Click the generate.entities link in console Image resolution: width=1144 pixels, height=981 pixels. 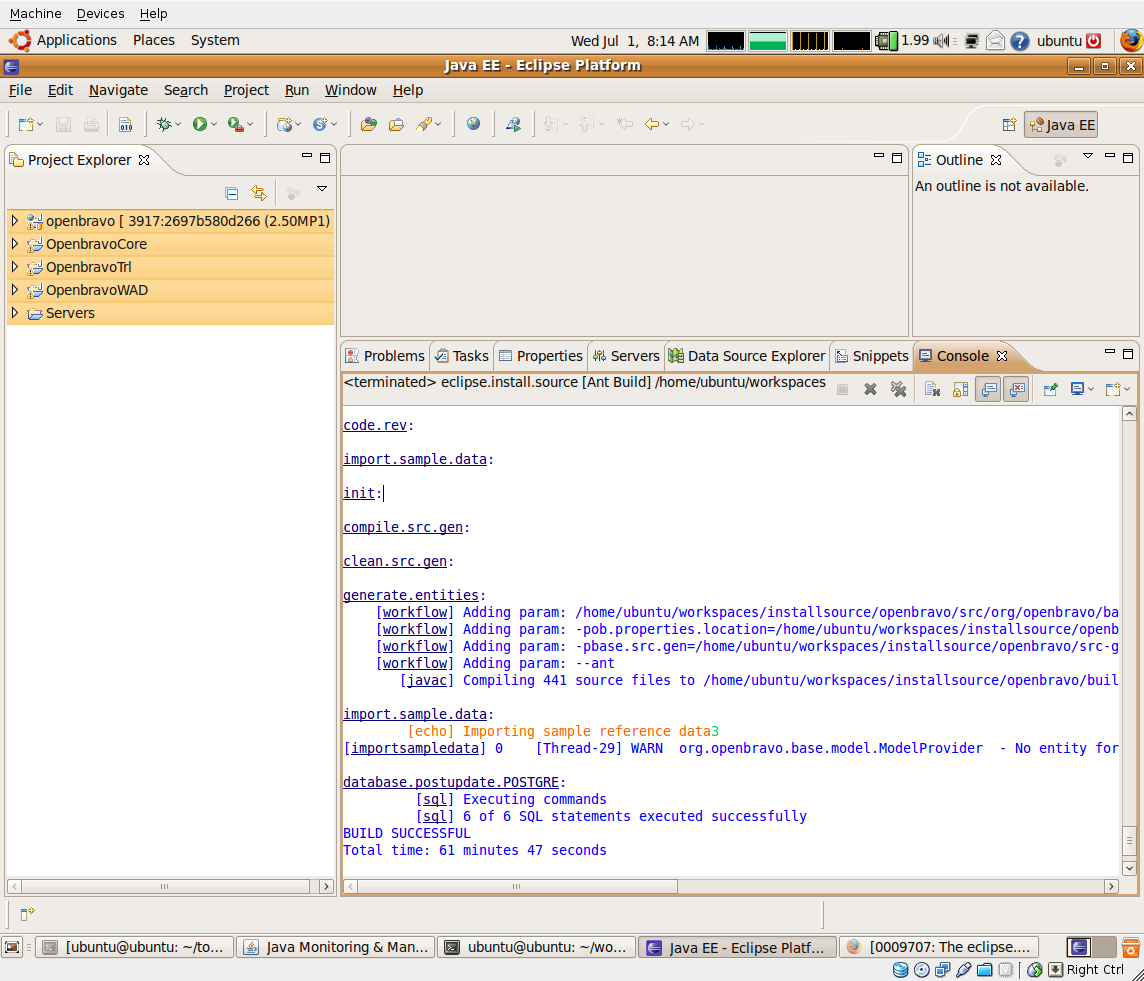click(410, 595)
